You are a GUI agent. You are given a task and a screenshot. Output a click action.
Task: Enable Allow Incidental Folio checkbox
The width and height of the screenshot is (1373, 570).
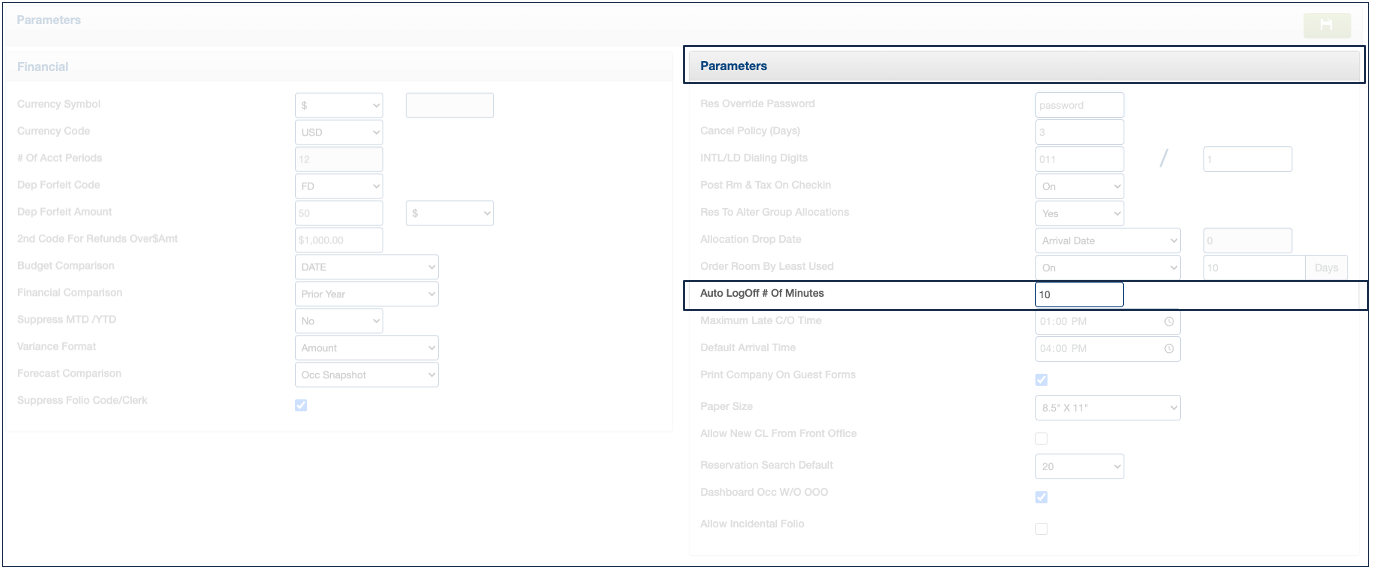point(1041,529)
